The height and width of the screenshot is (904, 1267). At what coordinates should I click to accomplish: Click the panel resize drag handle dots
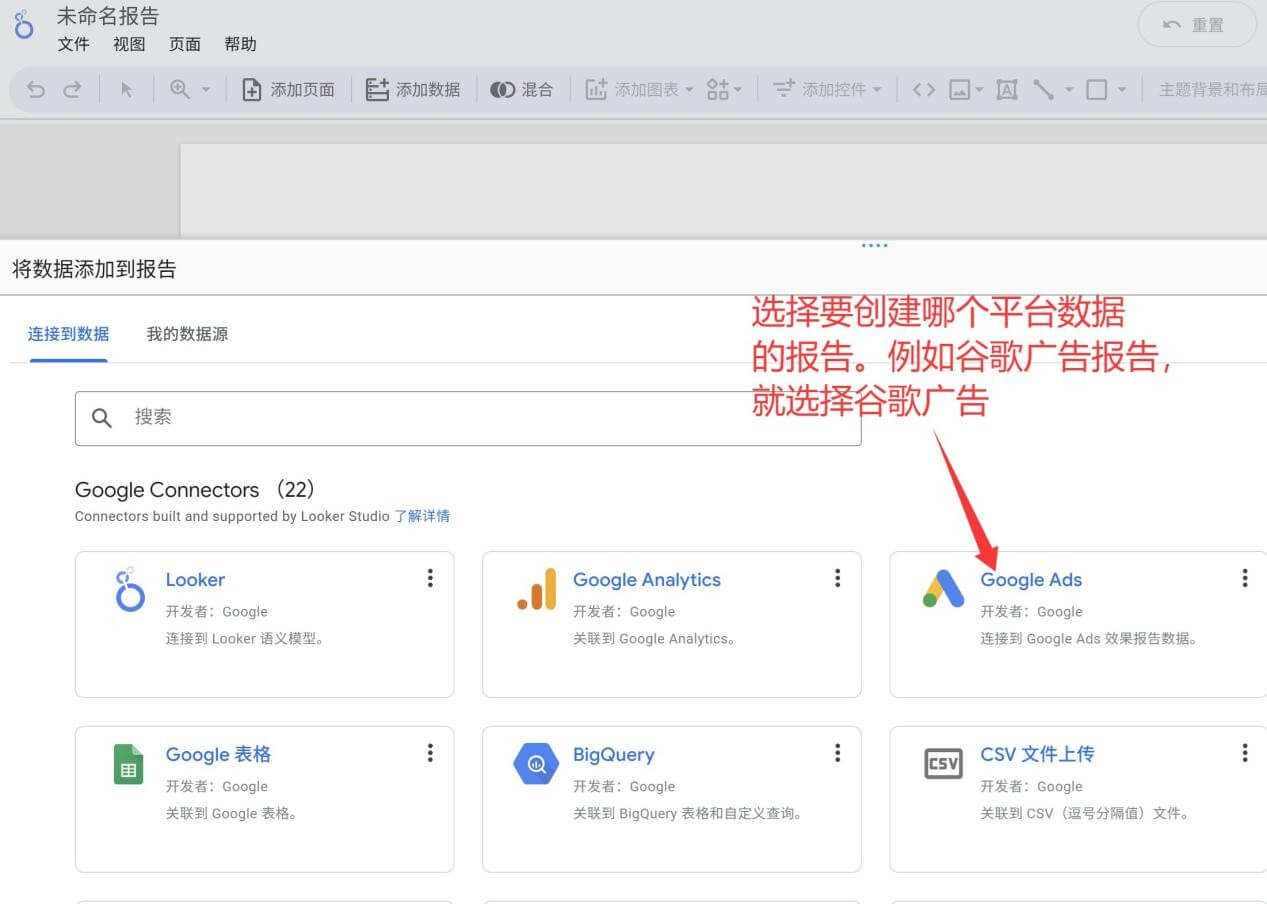click(x=874, y=245)
